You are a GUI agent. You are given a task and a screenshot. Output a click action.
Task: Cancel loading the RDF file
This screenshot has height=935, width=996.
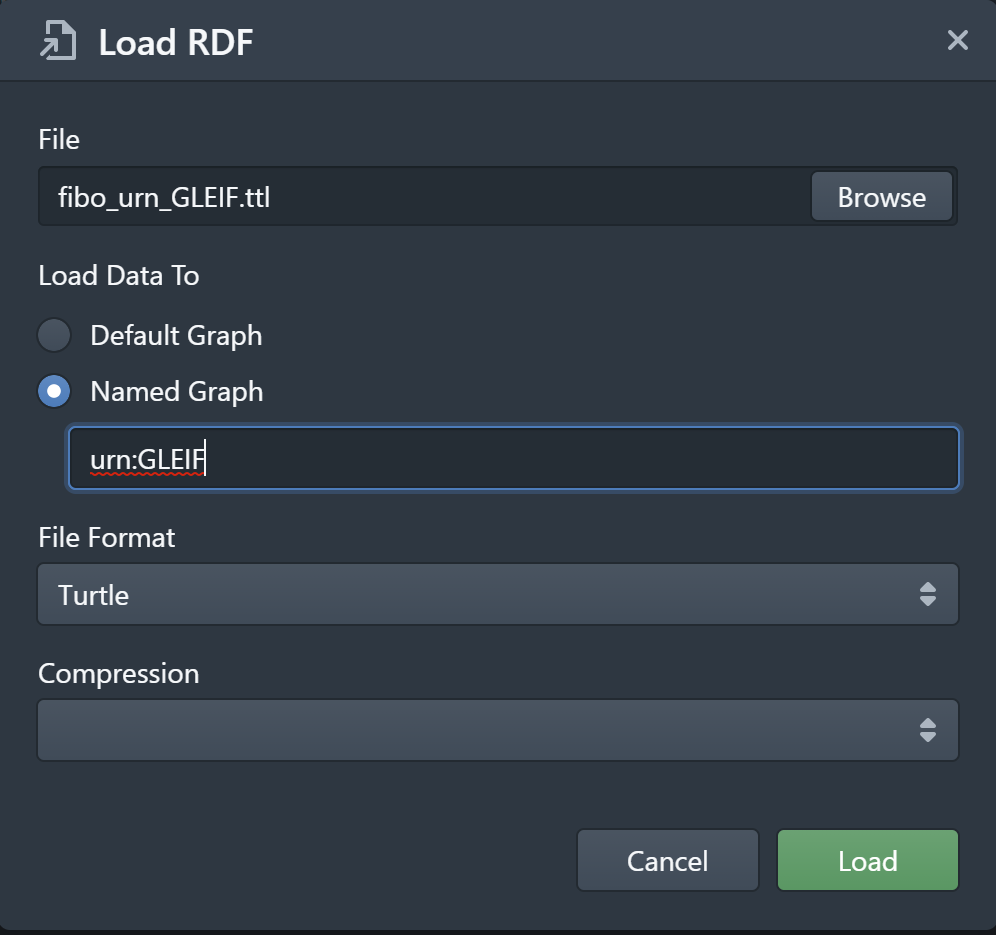668,861
